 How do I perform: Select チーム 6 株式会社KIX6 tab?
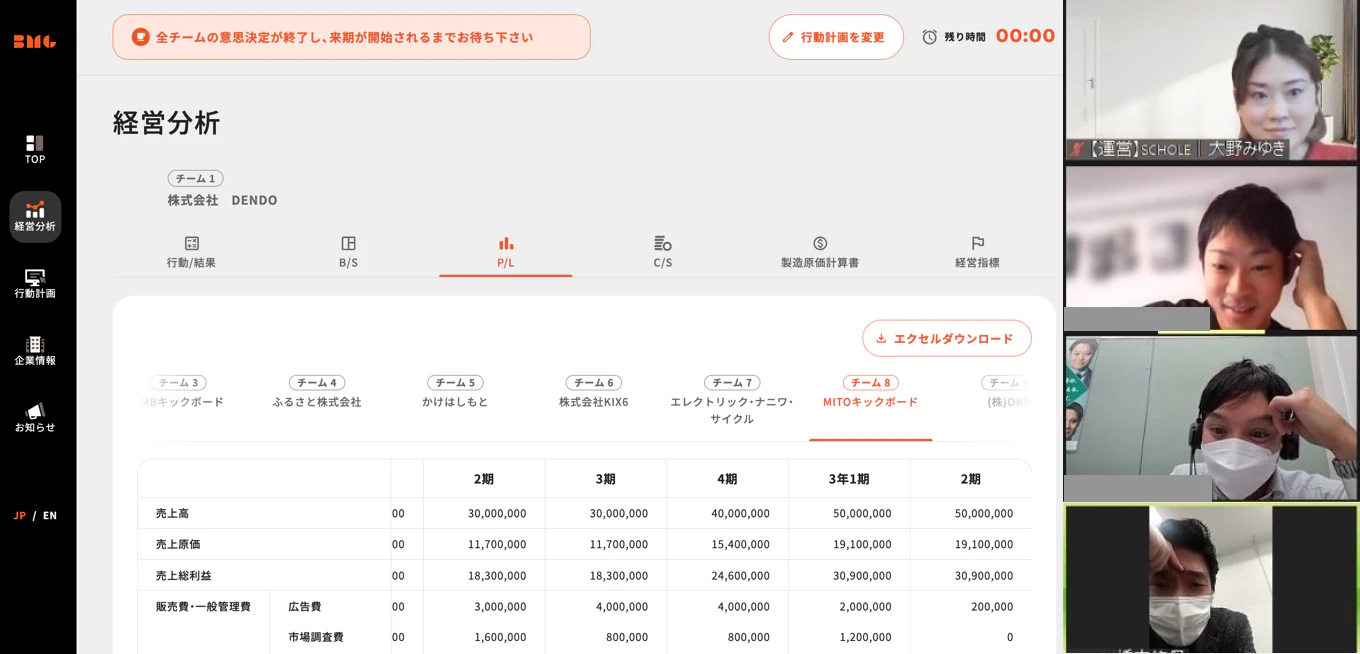(594, 392)
